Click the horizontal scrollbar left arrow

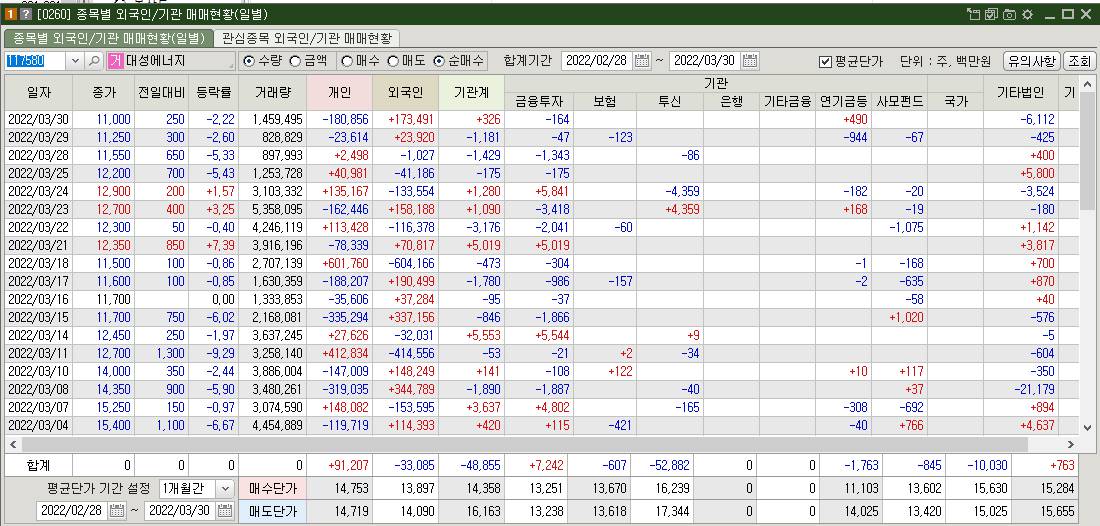tap(12, 445)
